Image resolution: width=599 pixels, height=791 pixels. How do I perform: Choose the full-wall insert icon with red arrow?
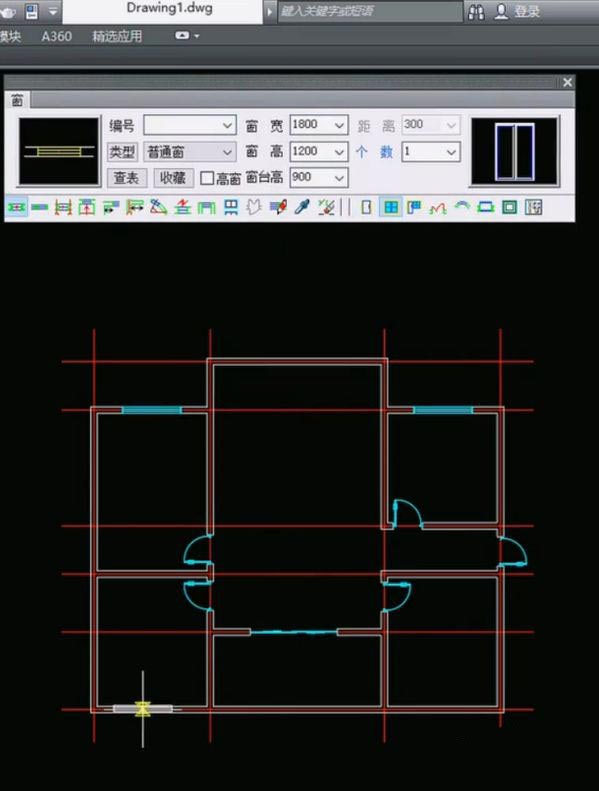[x=183, y=207]
